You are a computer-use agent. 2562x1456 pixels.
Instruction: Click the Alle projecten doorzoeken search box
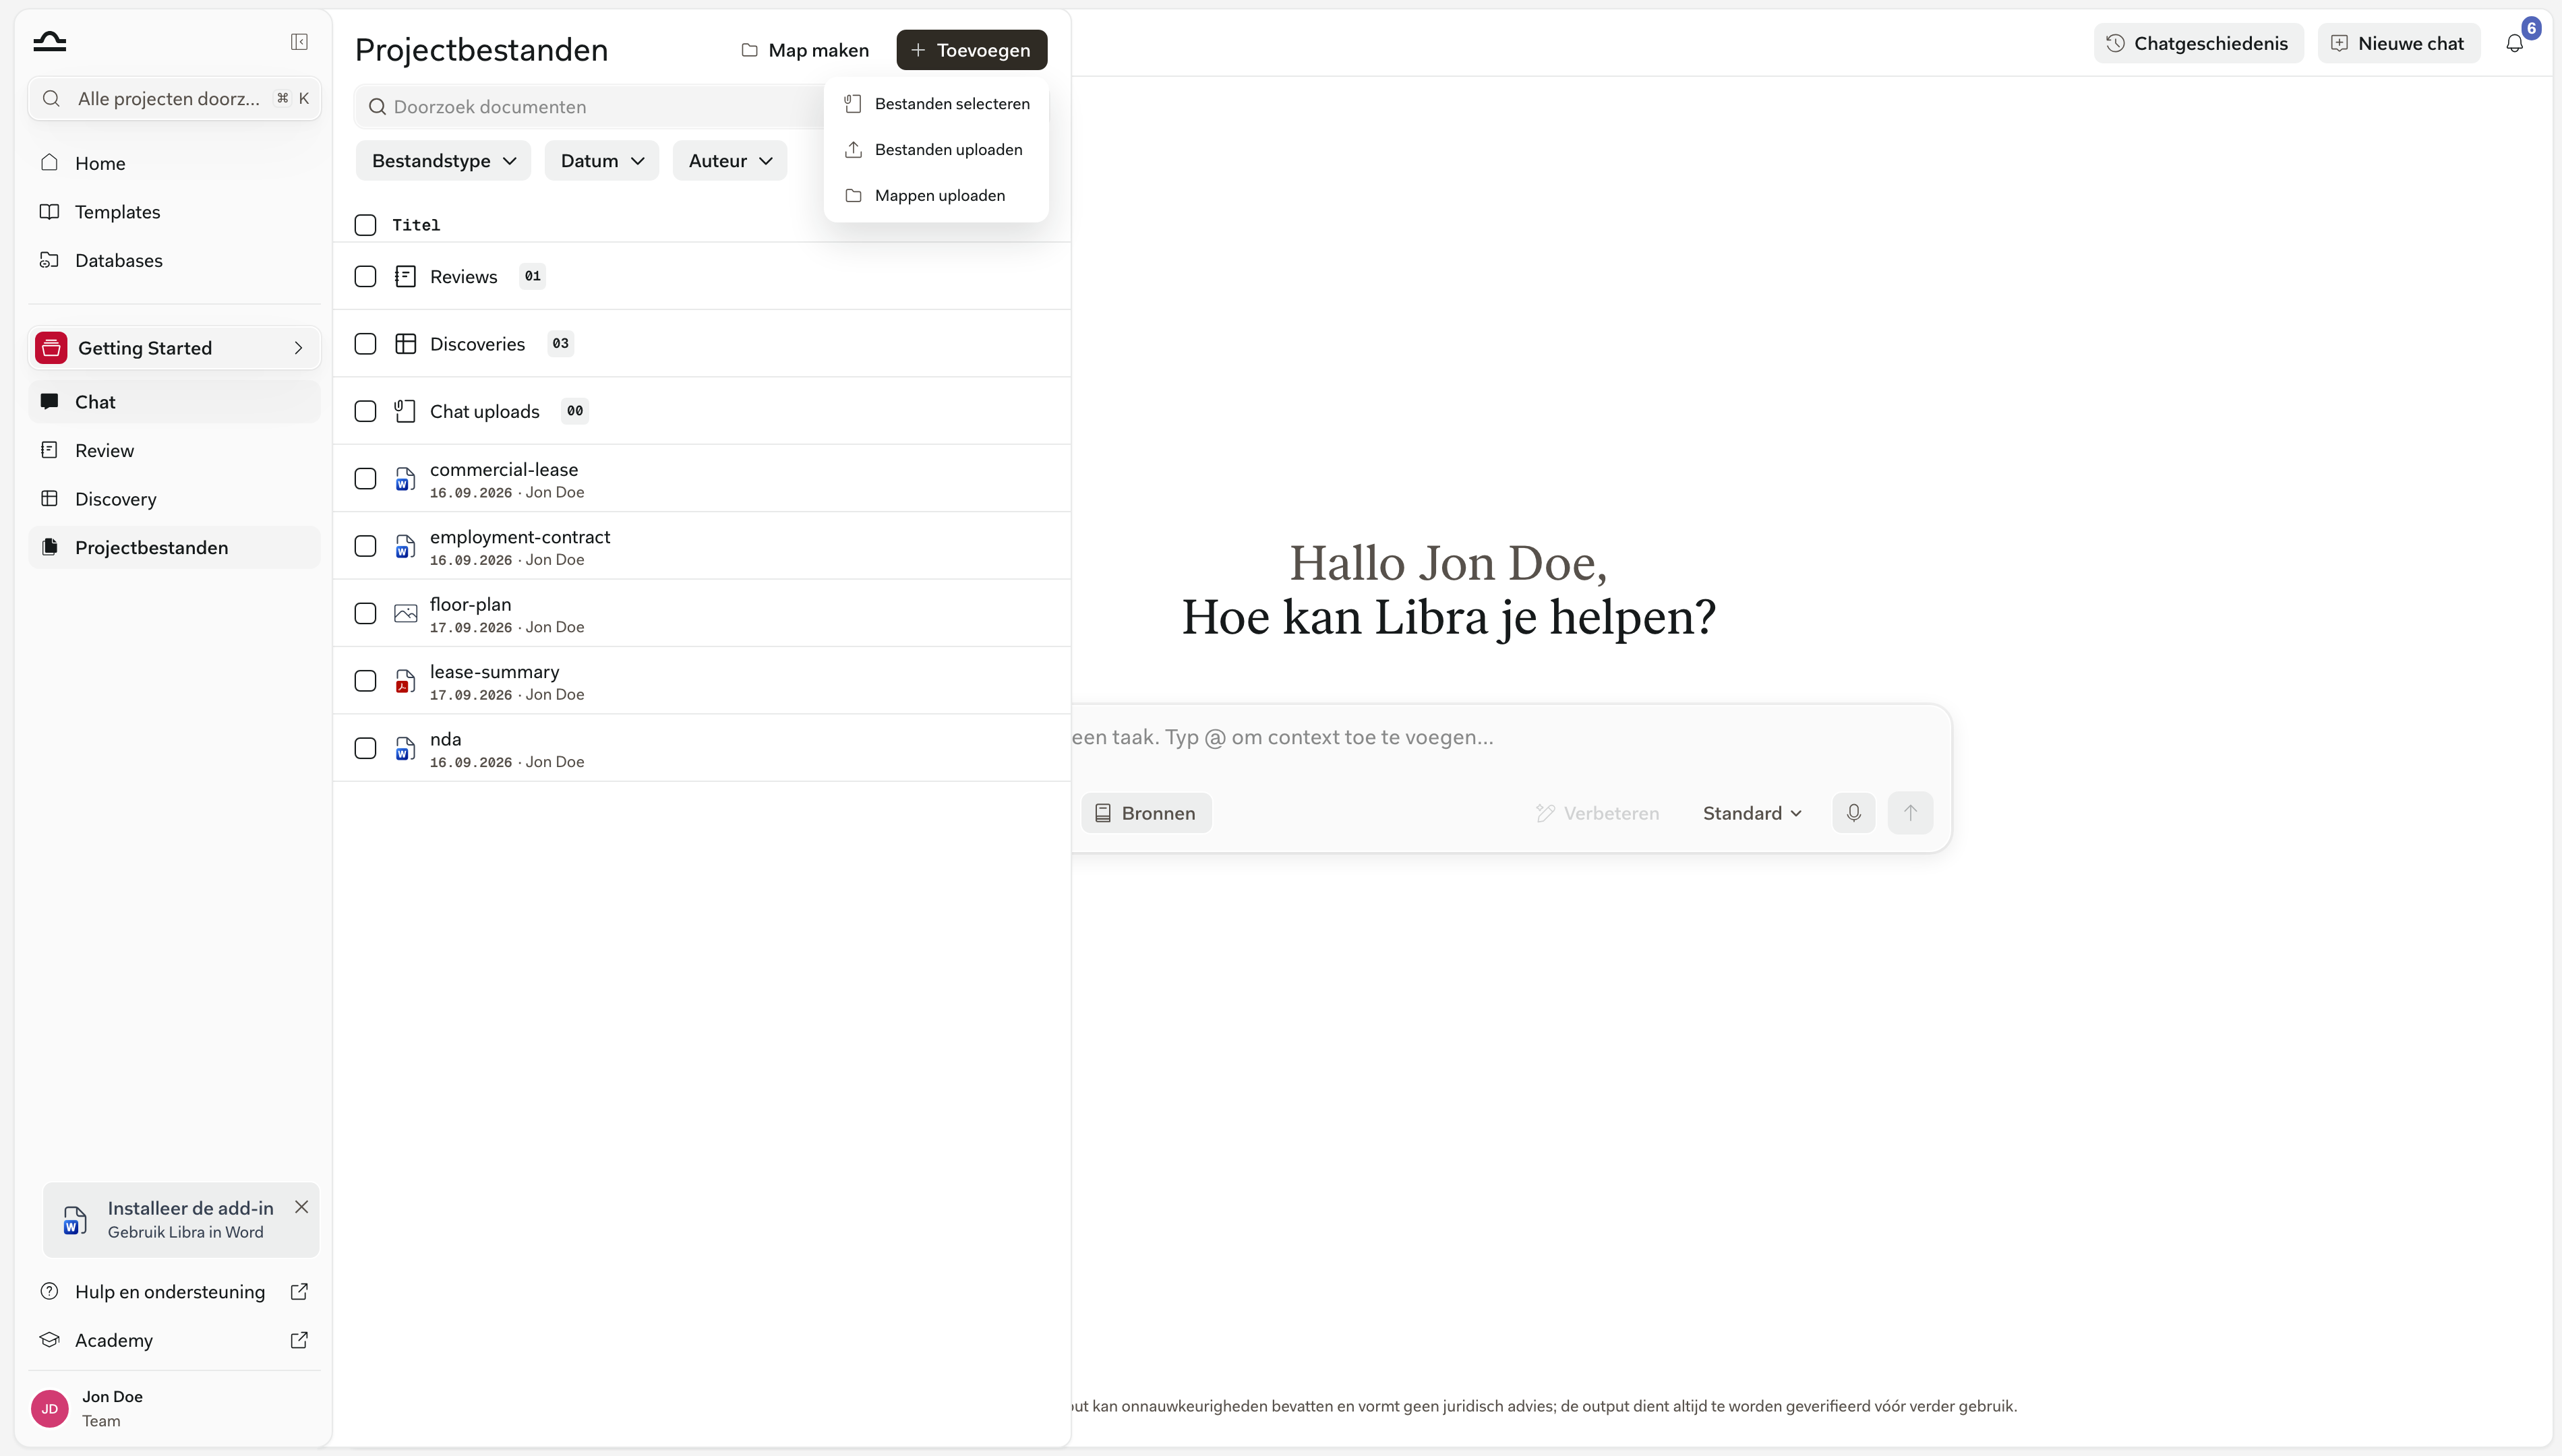175,99
